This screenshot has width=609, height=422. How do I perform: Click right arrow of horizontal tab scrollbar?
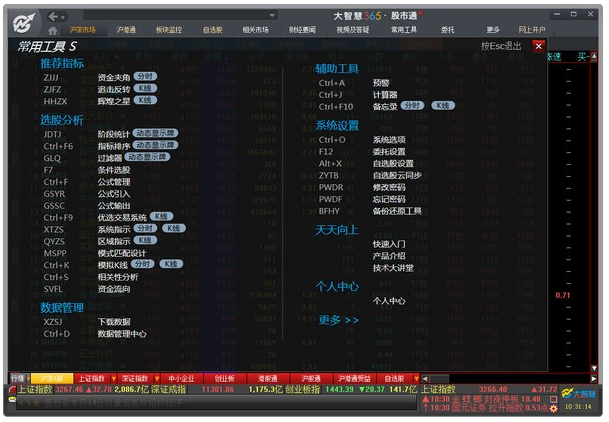[594, 378]
